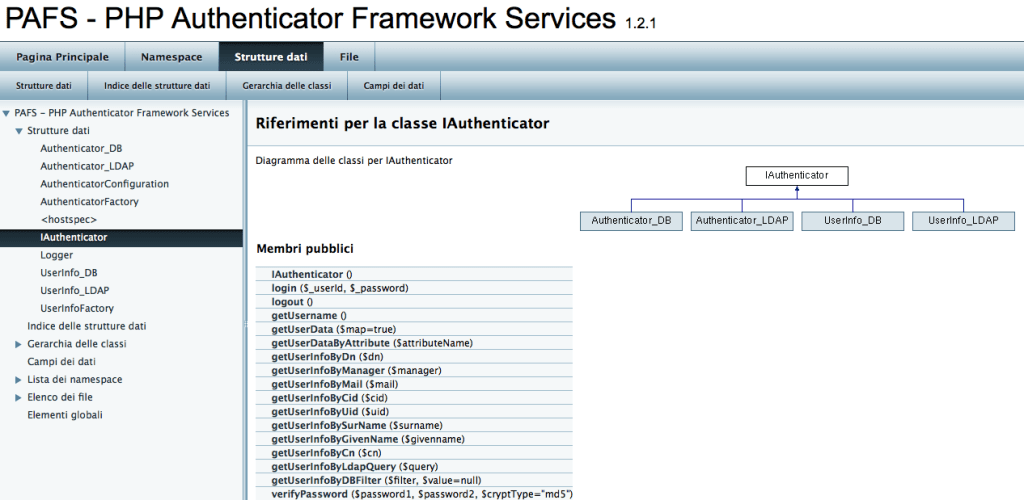Open Elementi globali tree item
This screenshot has width=1024, height=500.
click(x=65, y=414)
